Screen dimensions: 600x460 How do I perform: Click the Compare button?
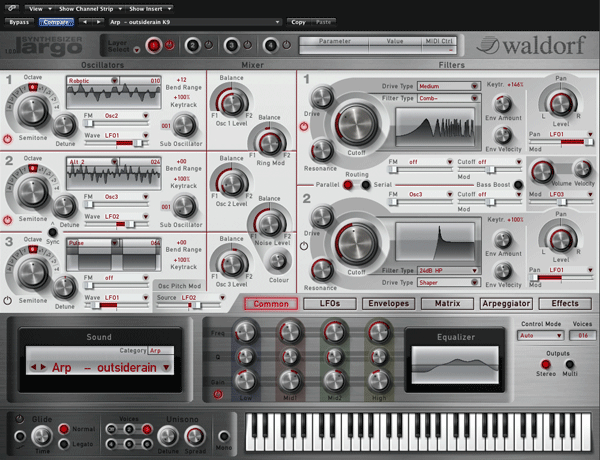click(56, 22)
